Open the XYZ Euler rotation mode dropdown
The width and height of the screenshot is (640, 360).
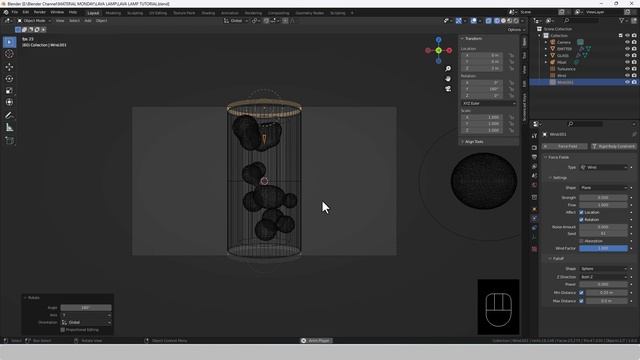[489, 103]
